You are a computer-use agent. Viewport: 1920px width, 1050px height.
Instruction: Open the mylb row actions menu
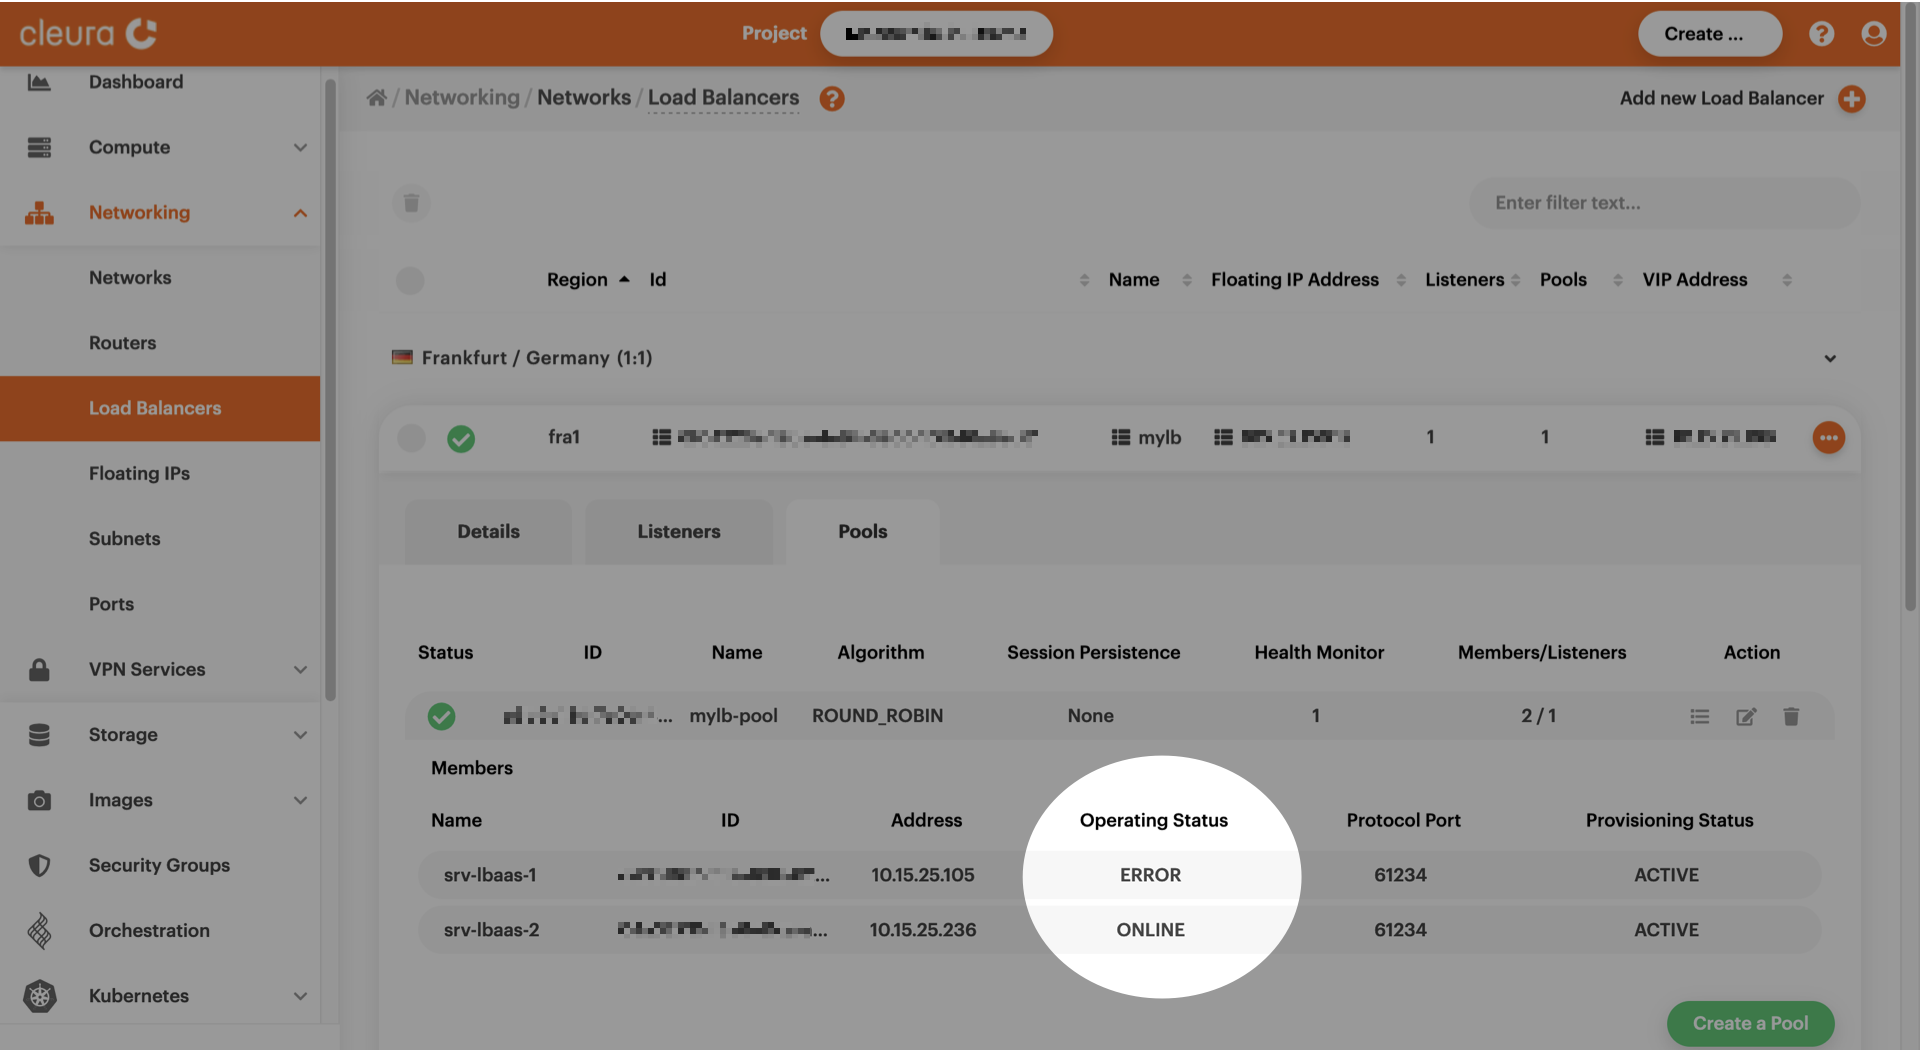(1828, 437)
